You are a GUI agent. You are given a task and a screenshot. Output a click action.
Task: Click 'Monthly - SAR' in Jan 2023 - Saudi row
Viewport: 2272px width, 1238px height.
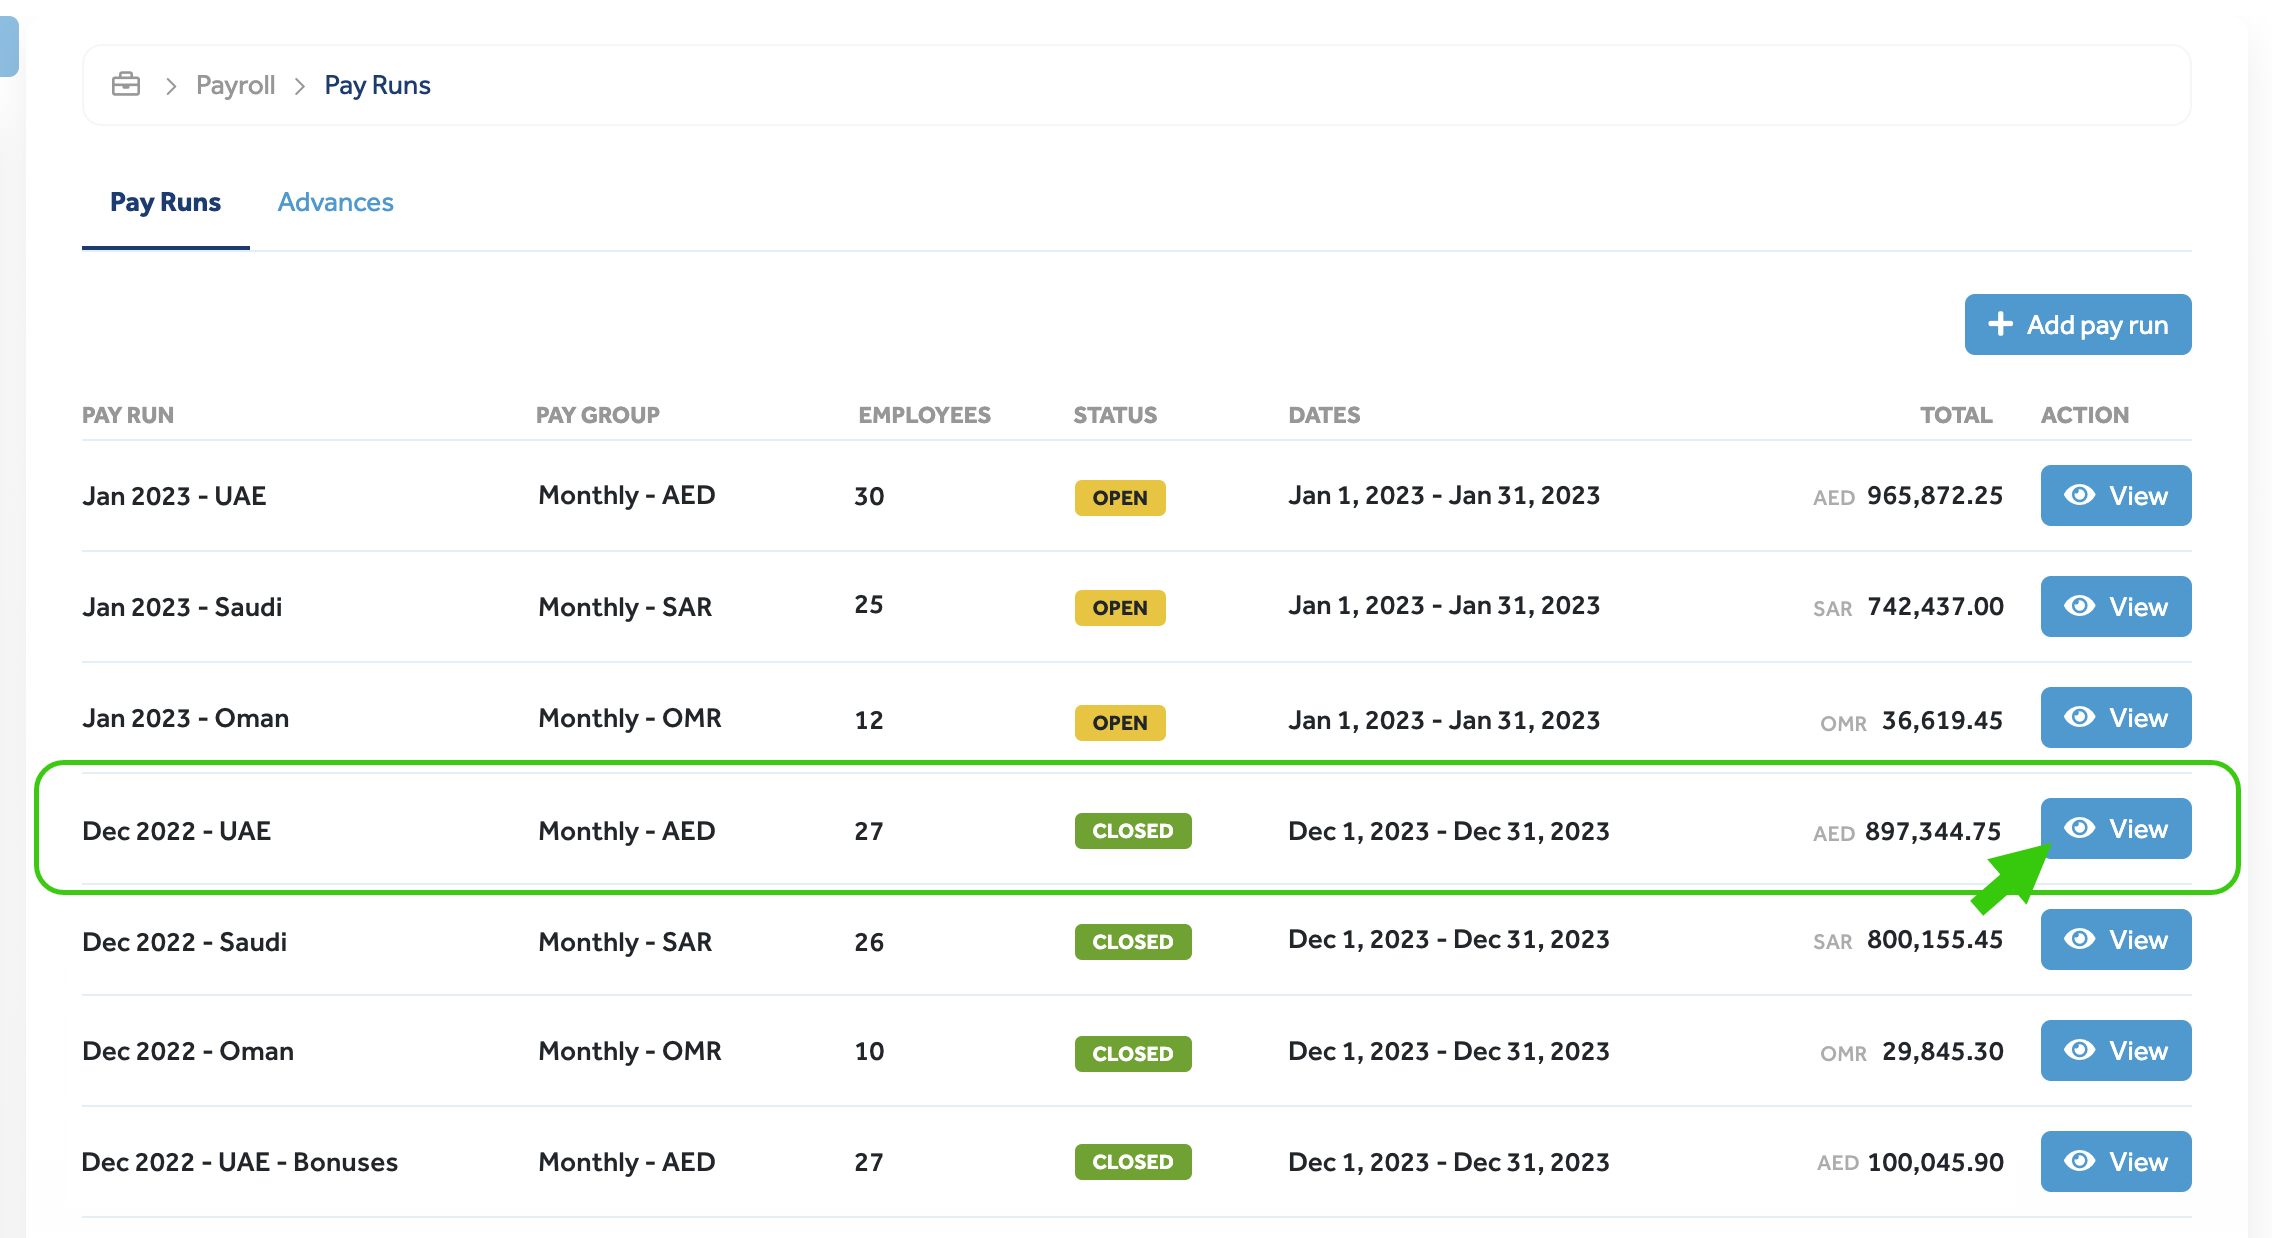click(625, 607)
